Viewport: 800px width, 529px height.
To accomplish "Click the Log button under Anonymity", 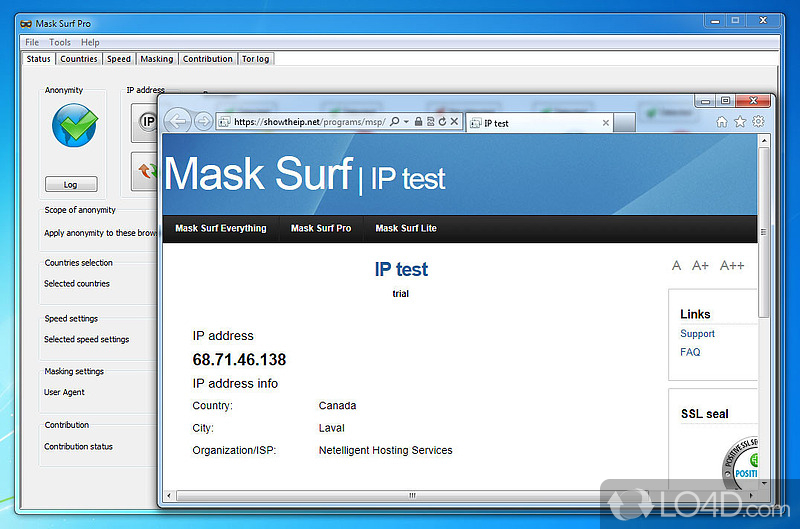I will pos(71,184).
